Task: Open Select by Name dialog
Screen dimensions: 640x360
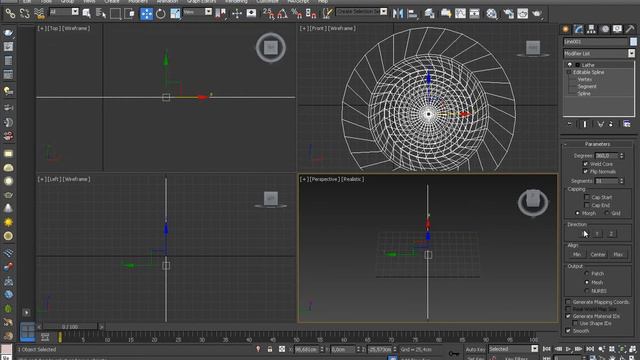Action: [x=100, y=13]
